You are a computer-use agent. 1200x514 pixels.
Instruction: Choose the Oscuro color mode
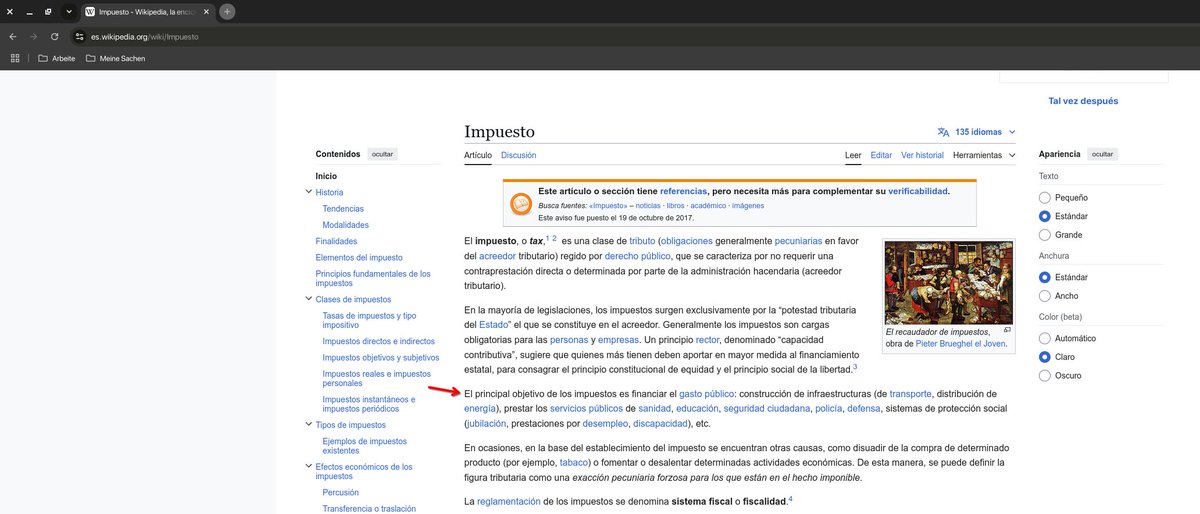[x=1045, y=376]
